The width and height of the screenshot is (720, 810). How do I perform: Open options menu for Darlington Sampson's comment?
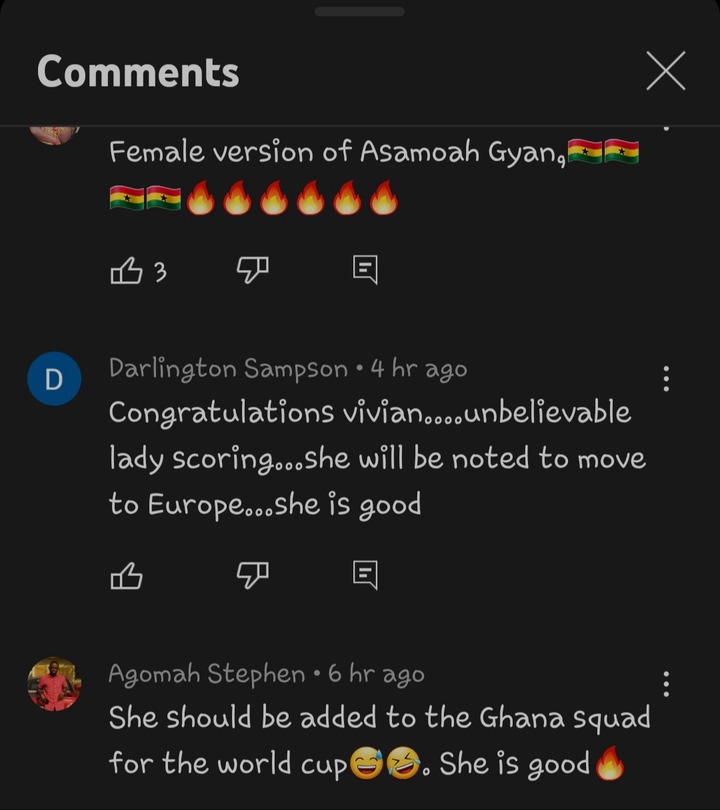666,379
